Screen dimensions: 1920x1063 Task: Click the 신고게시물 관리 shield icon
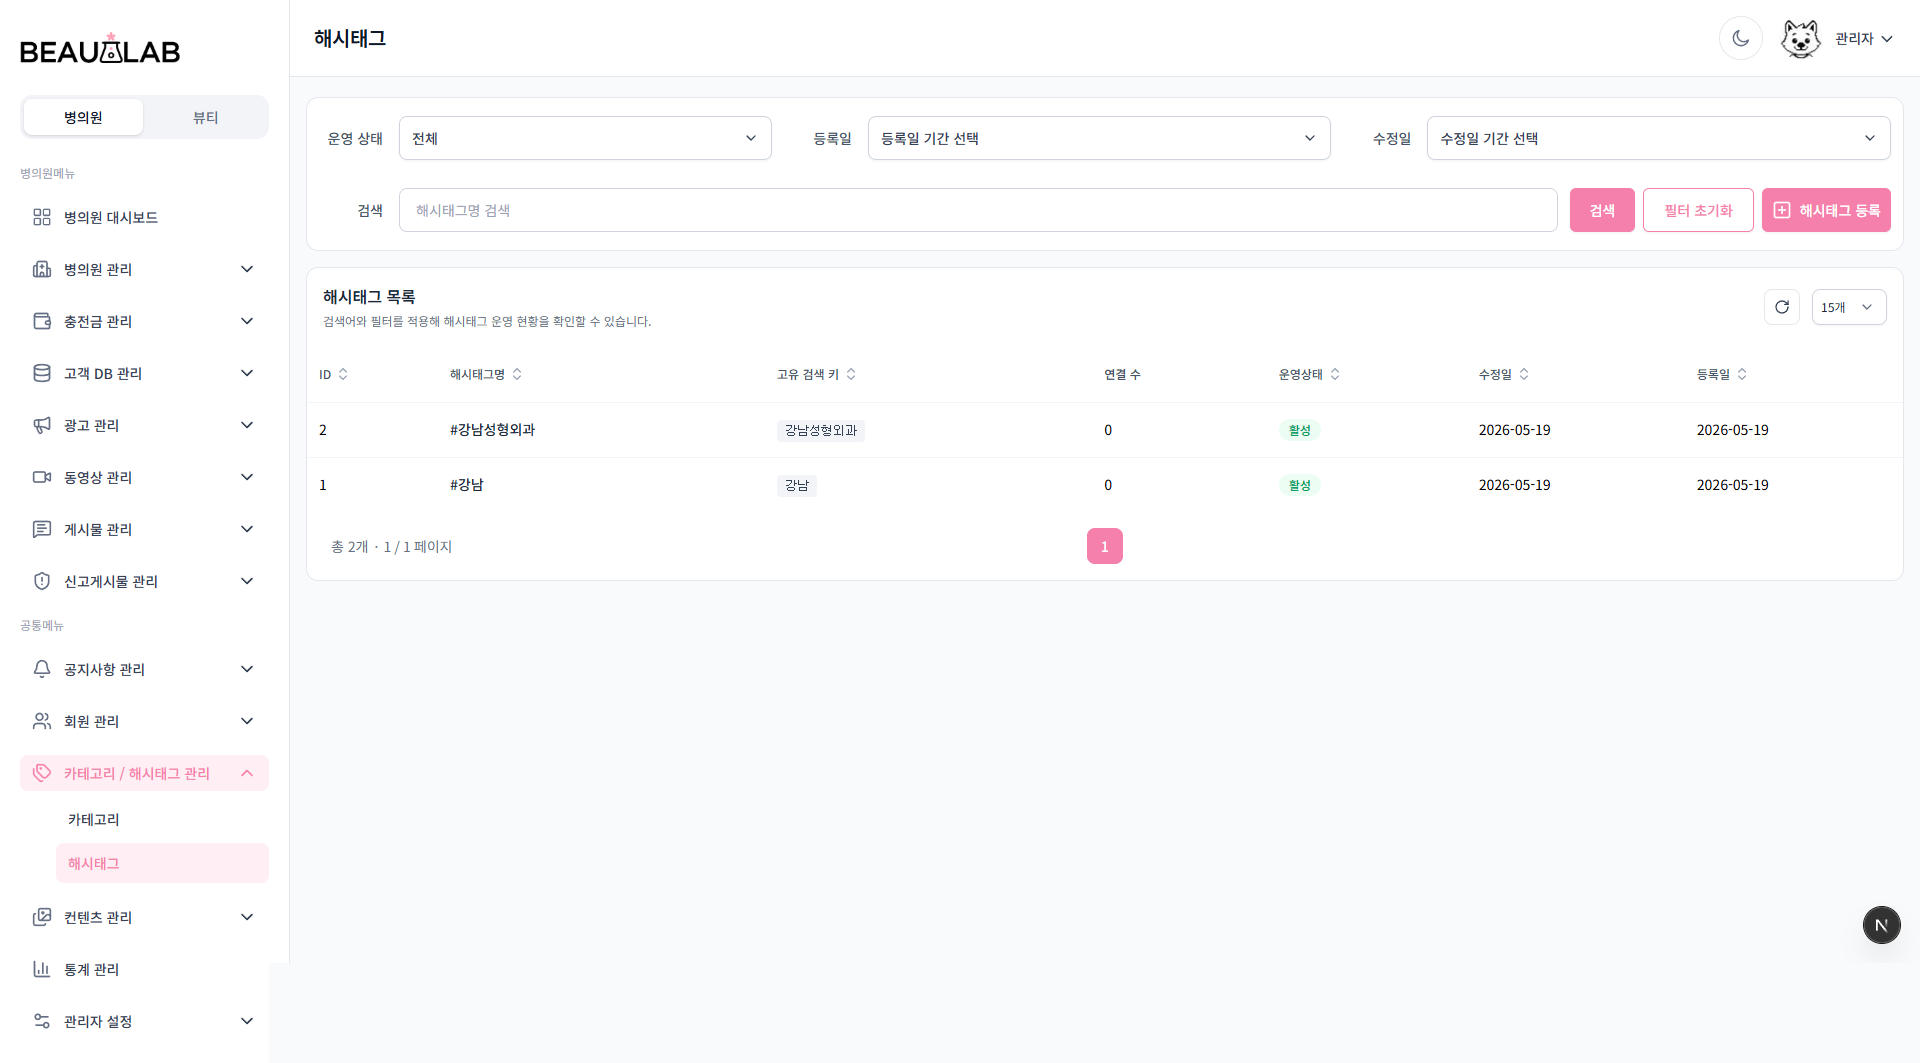click(42, 581)
